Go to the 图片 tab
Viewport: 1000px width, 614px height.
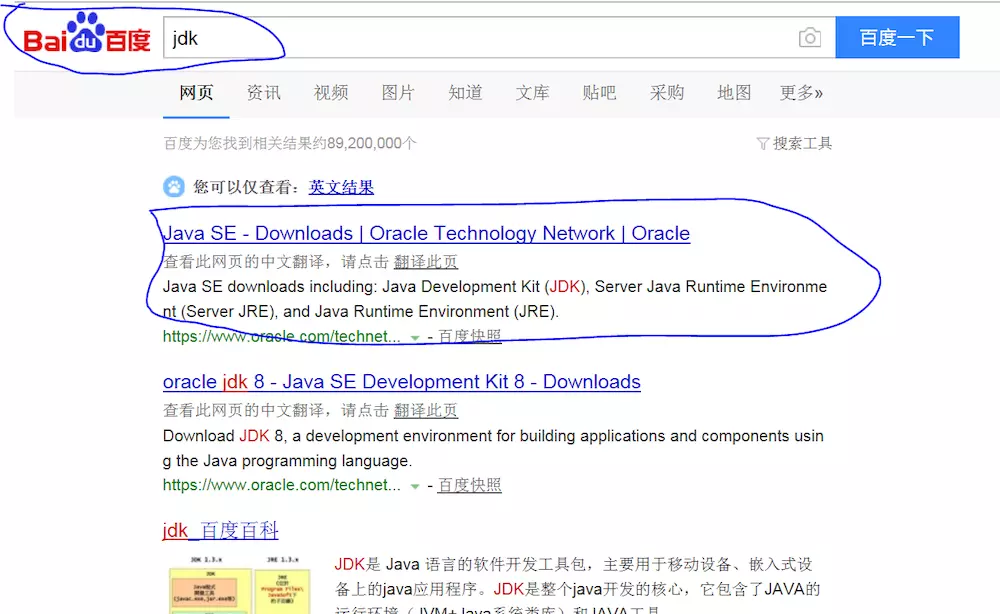pyautogui.click(x=398, y=93)
